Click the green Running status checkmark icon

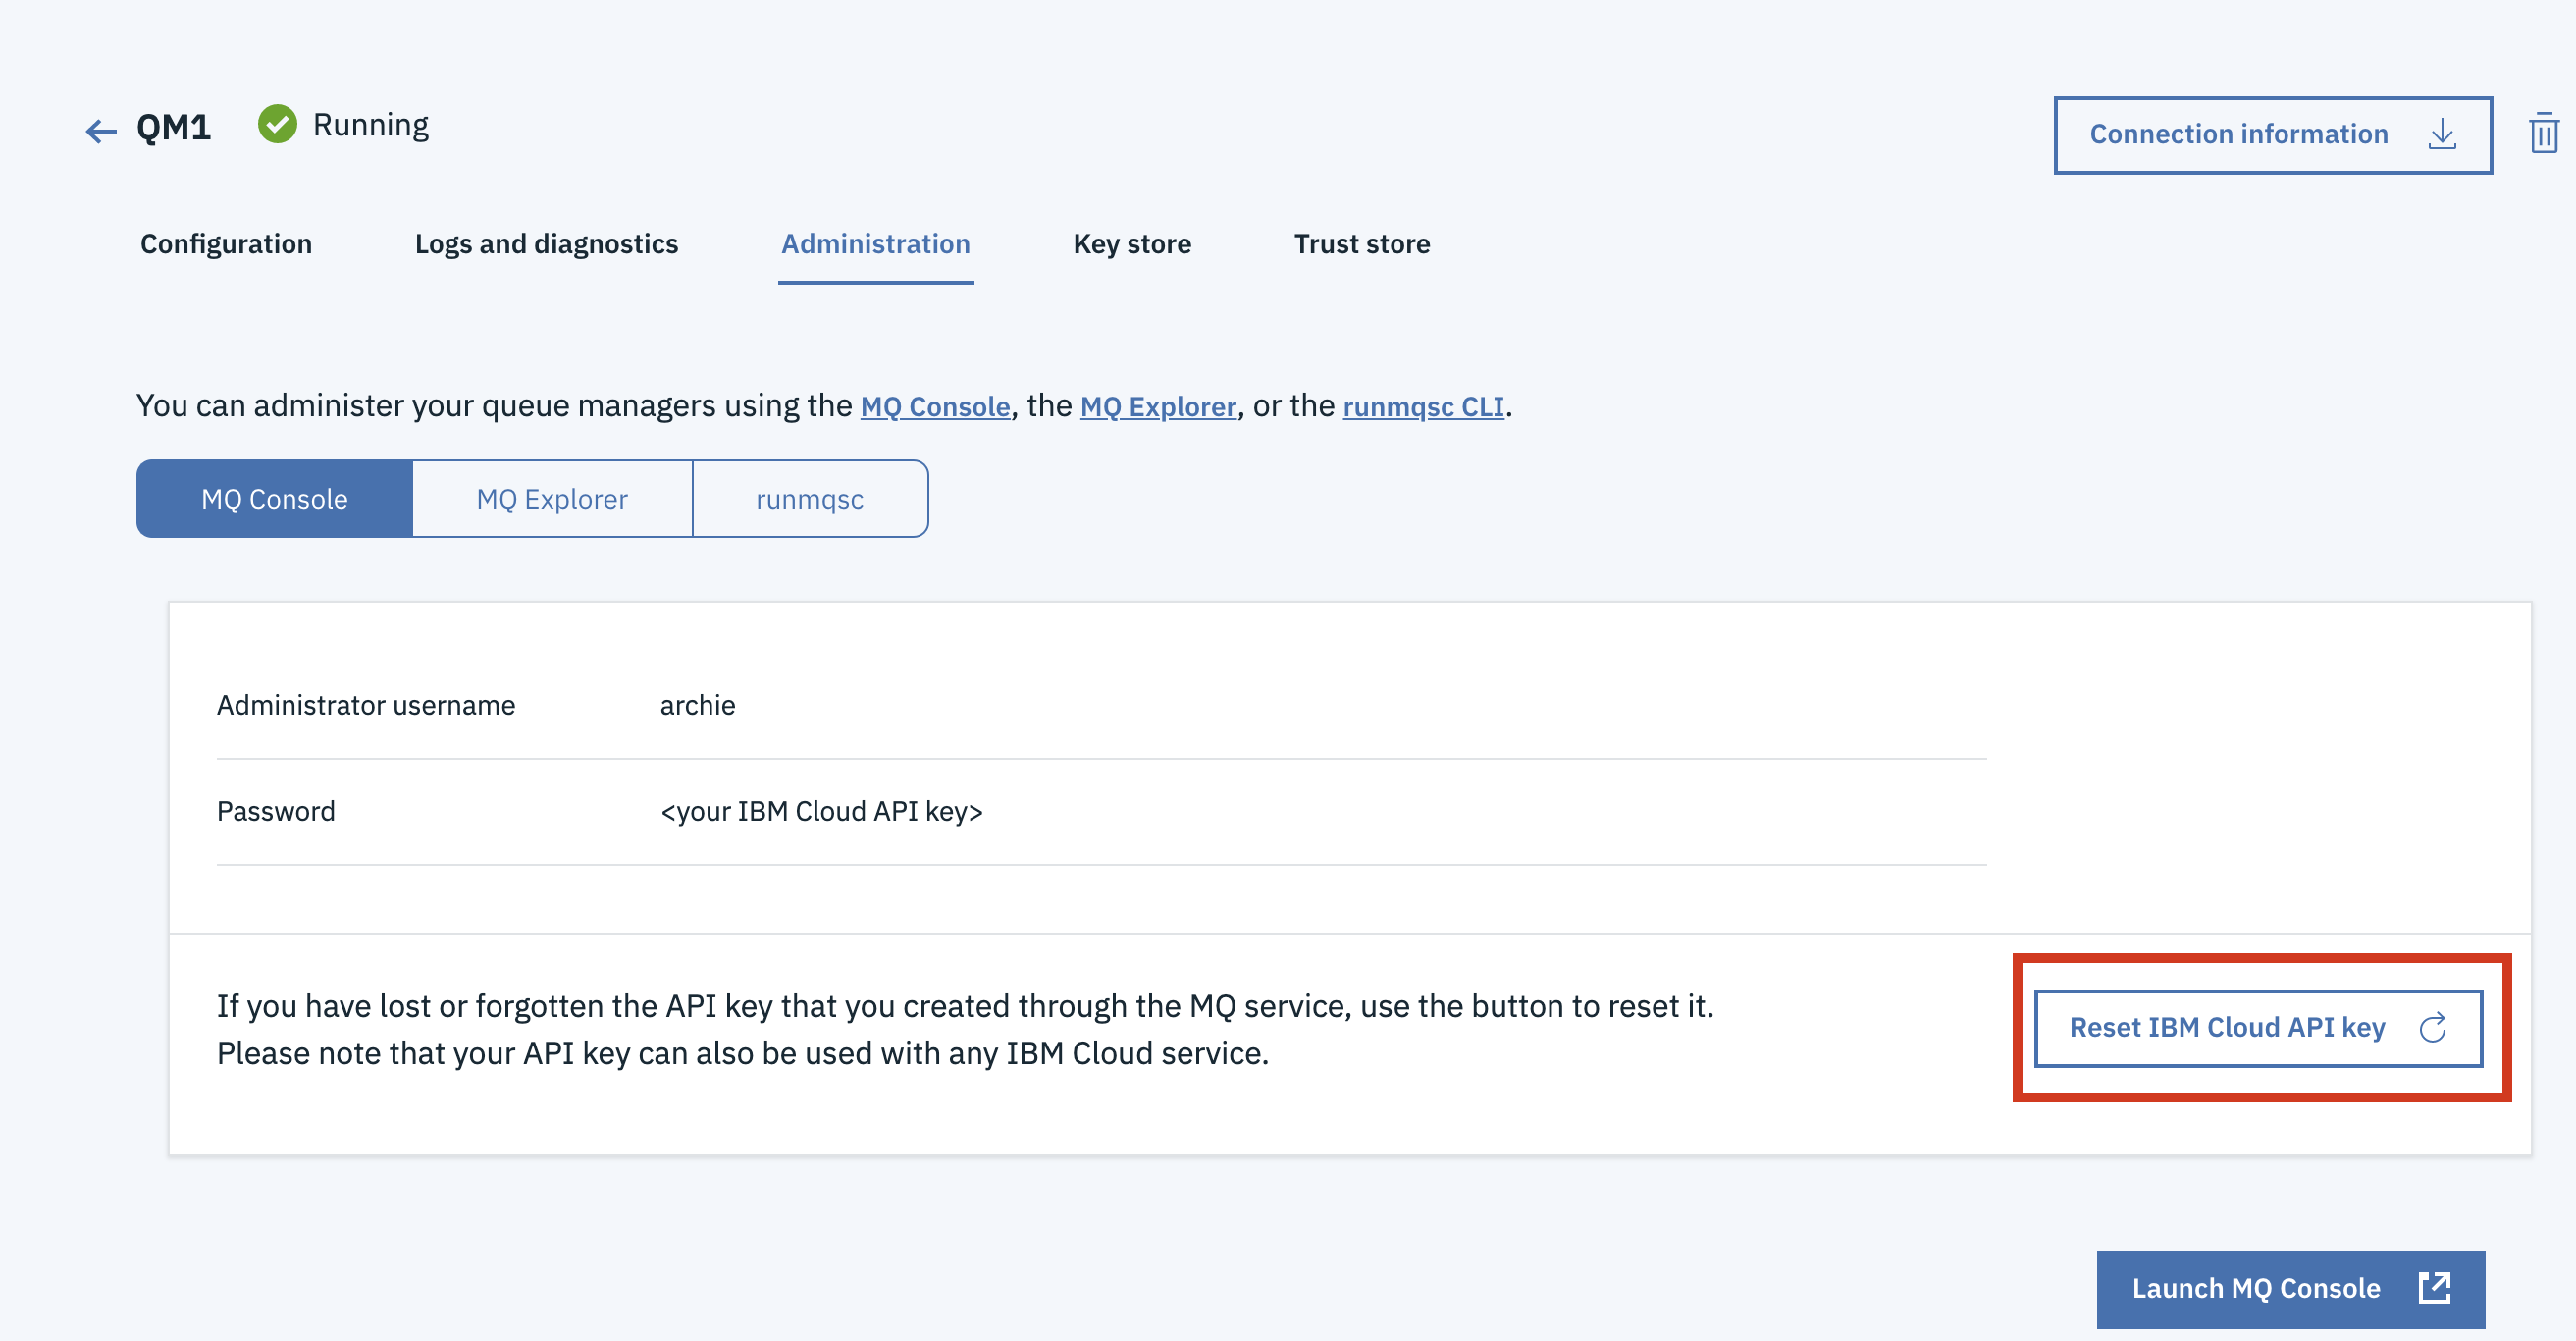coord(277,124)
